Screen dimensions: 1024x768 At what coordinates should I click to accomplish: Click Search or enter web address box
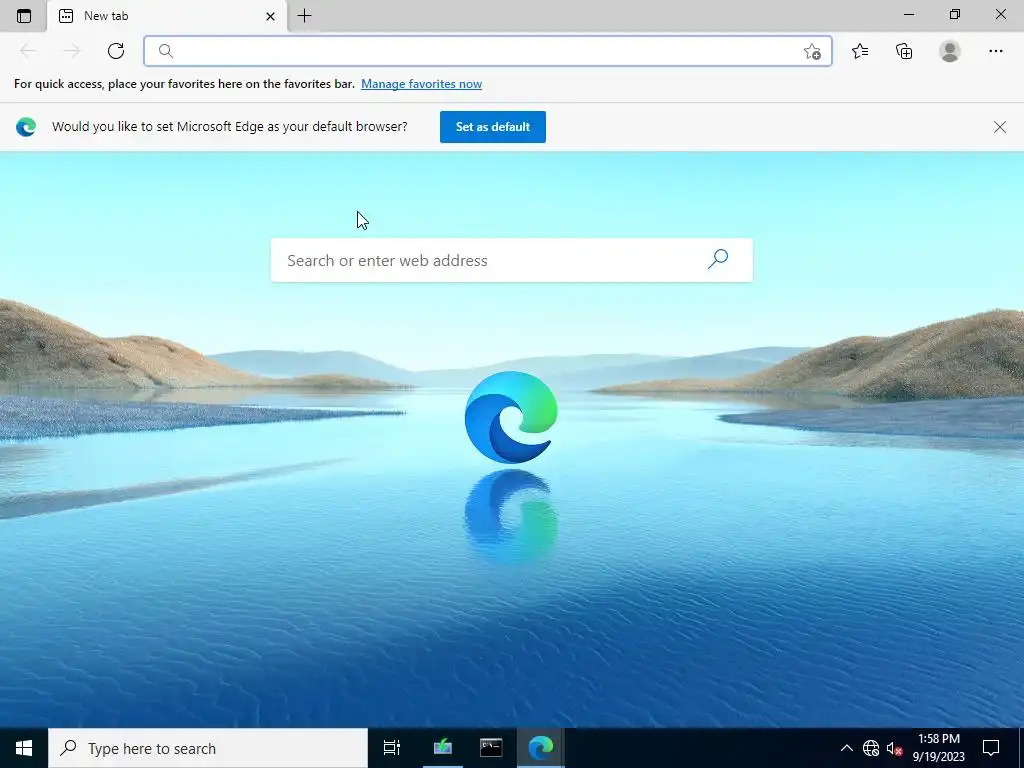(511, 260)
